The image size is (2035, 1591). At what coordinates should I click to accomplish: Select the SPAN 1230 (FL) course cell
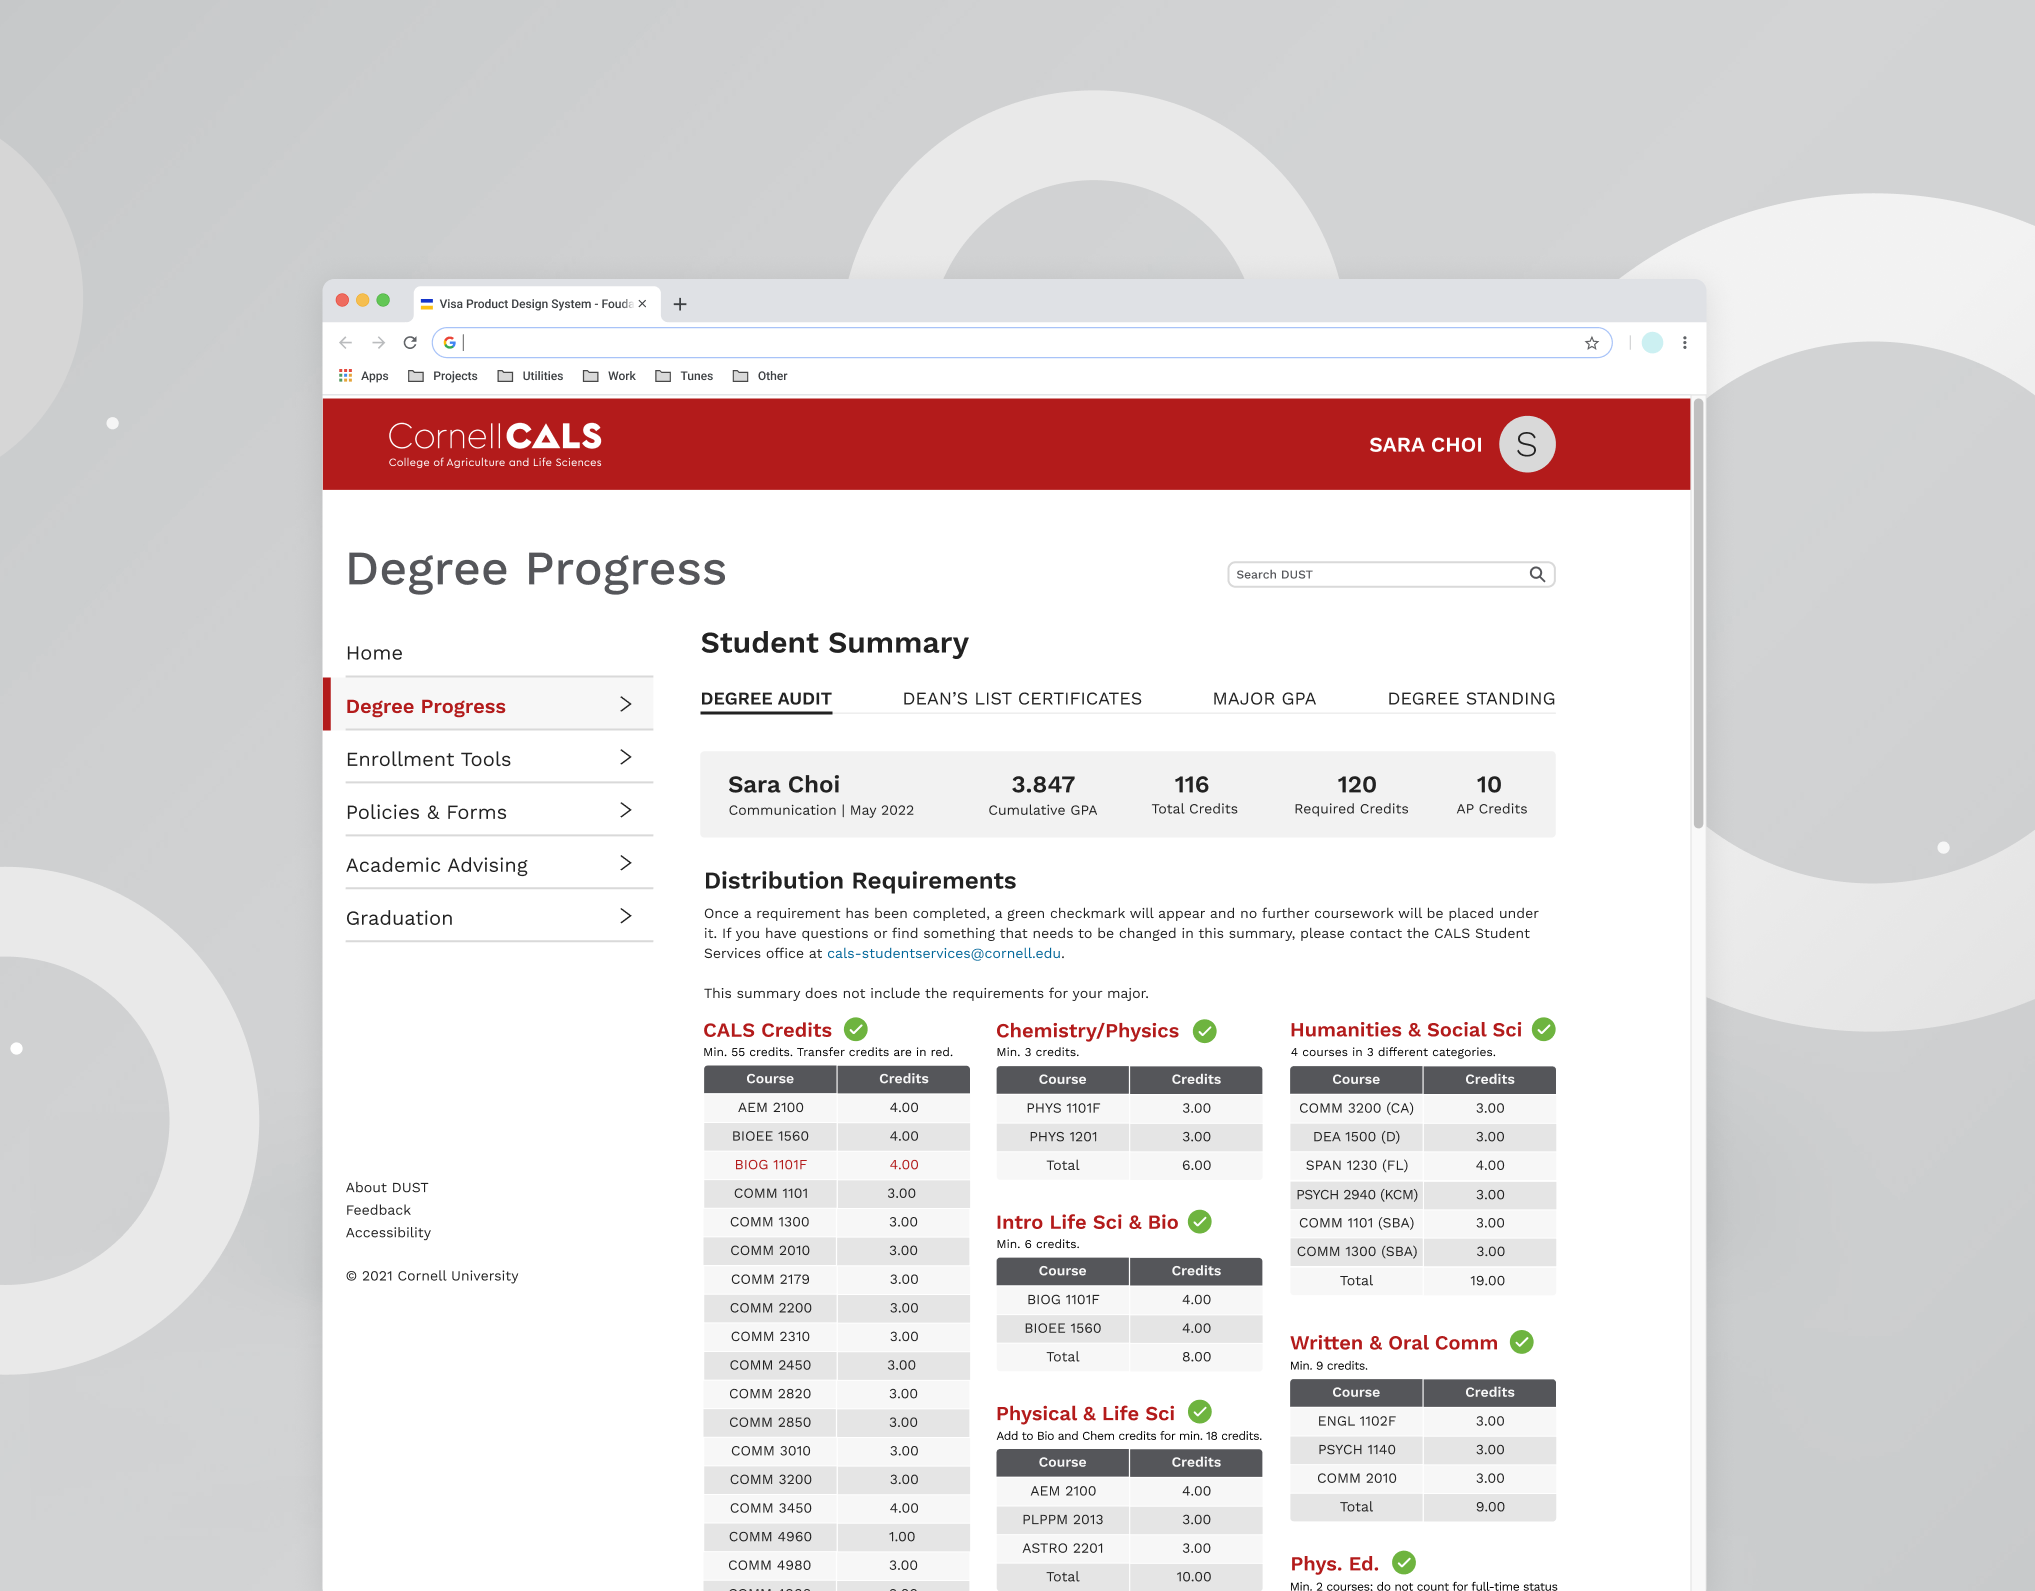pos(1356,1166)
